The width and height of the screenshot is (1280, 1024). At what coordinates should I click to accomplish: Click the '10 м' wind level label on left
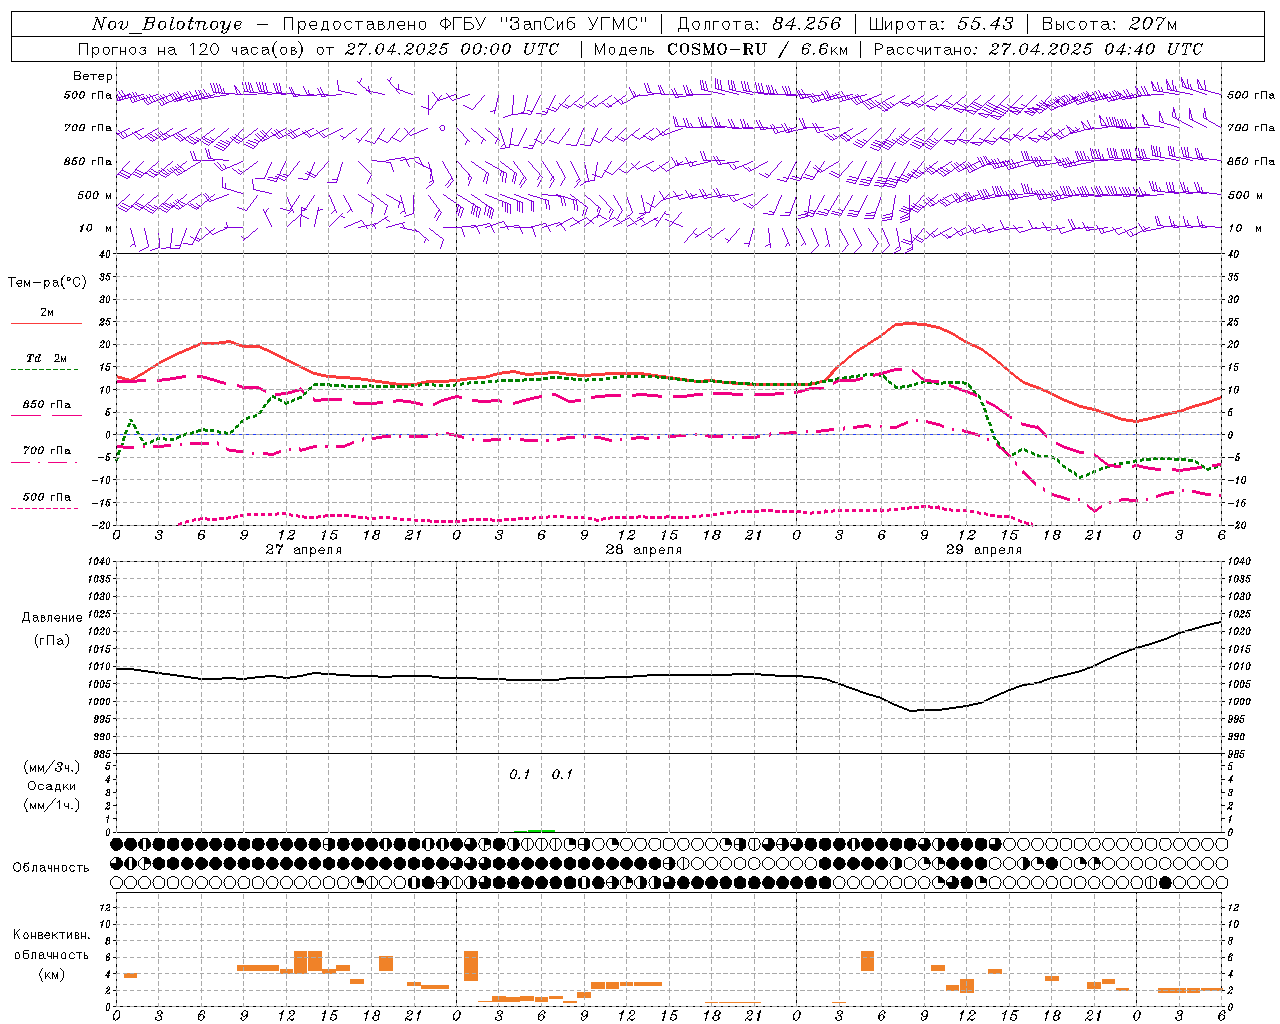tap(95, 228)
